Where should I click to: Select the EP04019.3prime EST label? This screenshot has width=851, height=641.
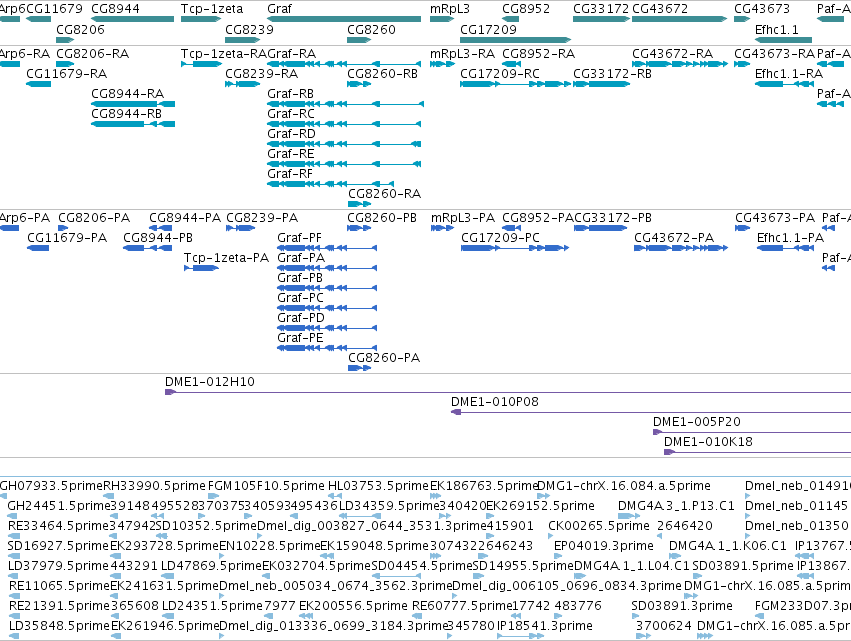pos(604,546)
